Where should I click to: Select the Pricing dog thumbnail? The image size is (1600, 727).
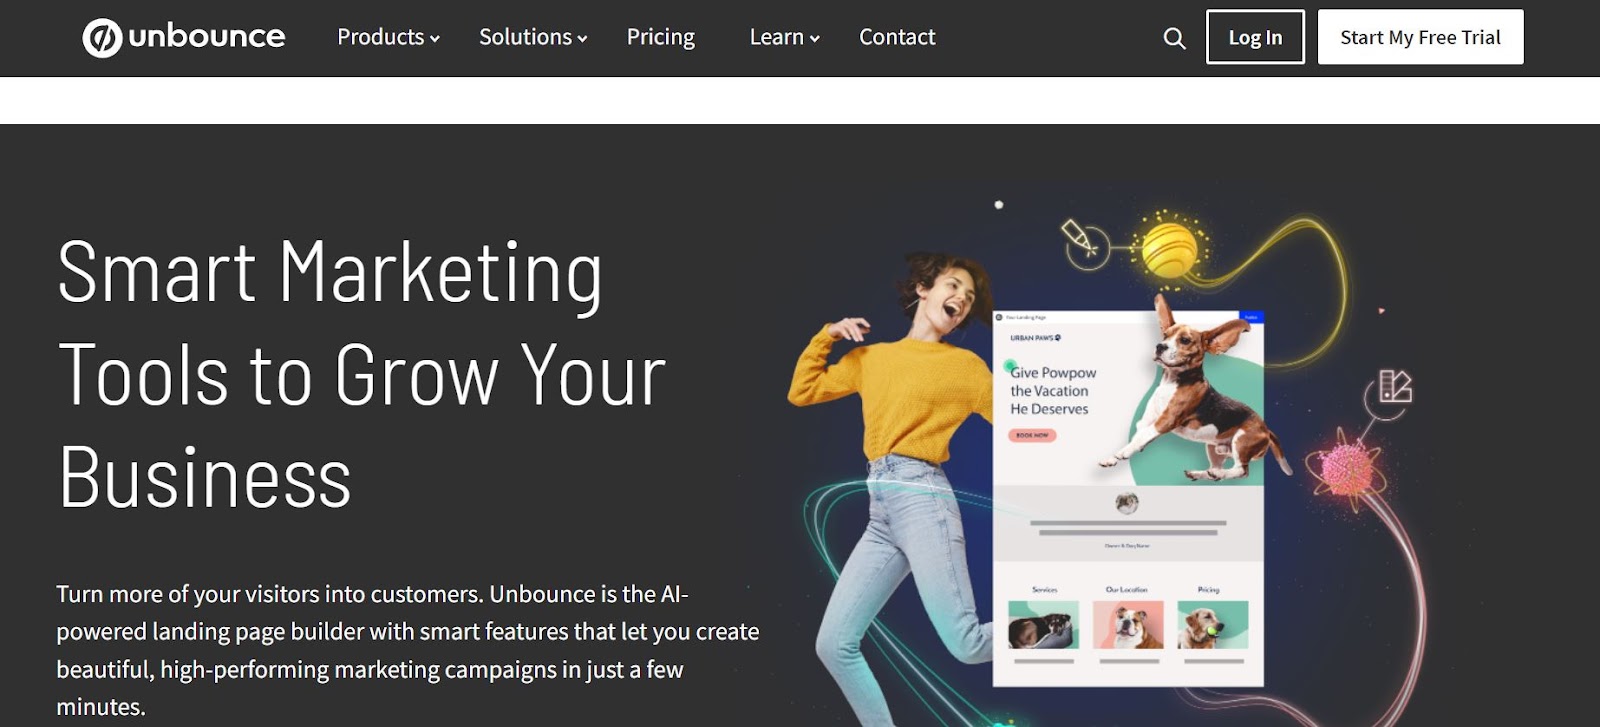tap(1213, 625)
